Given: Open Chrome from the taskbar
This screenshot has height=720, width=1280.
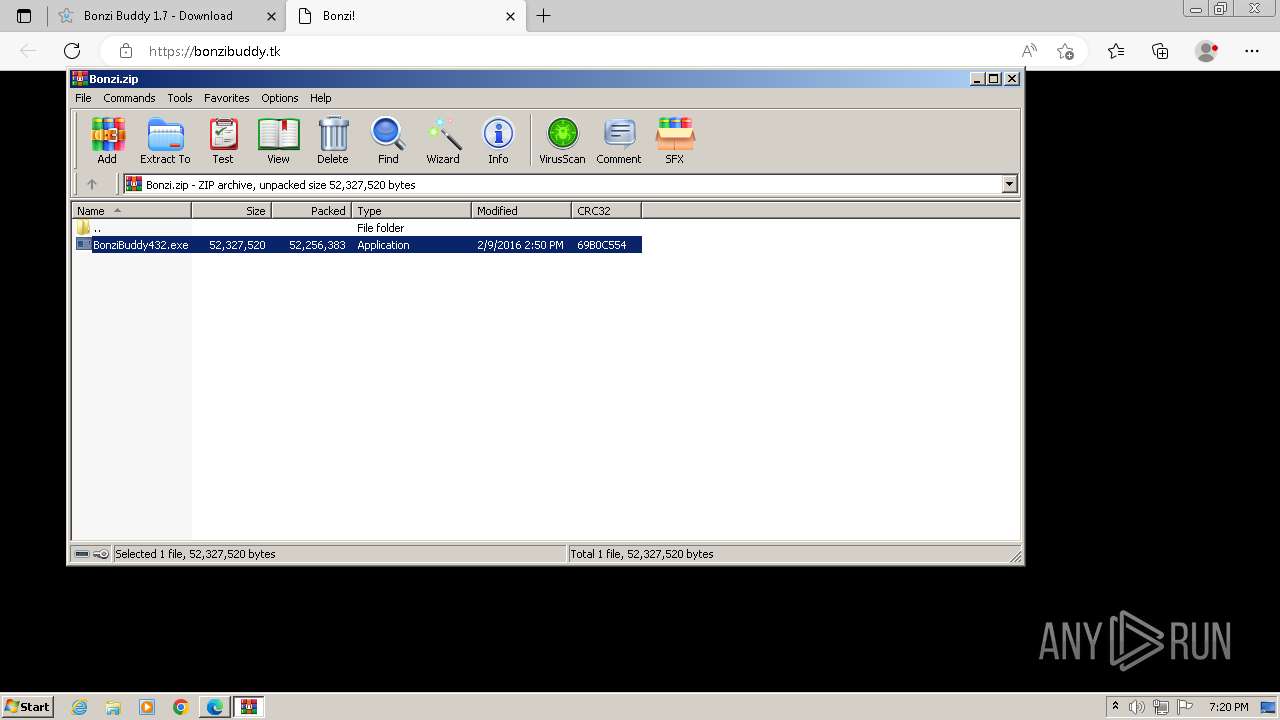Looking at the screenshot, I should pyautogui.click(x=181, y=707).
